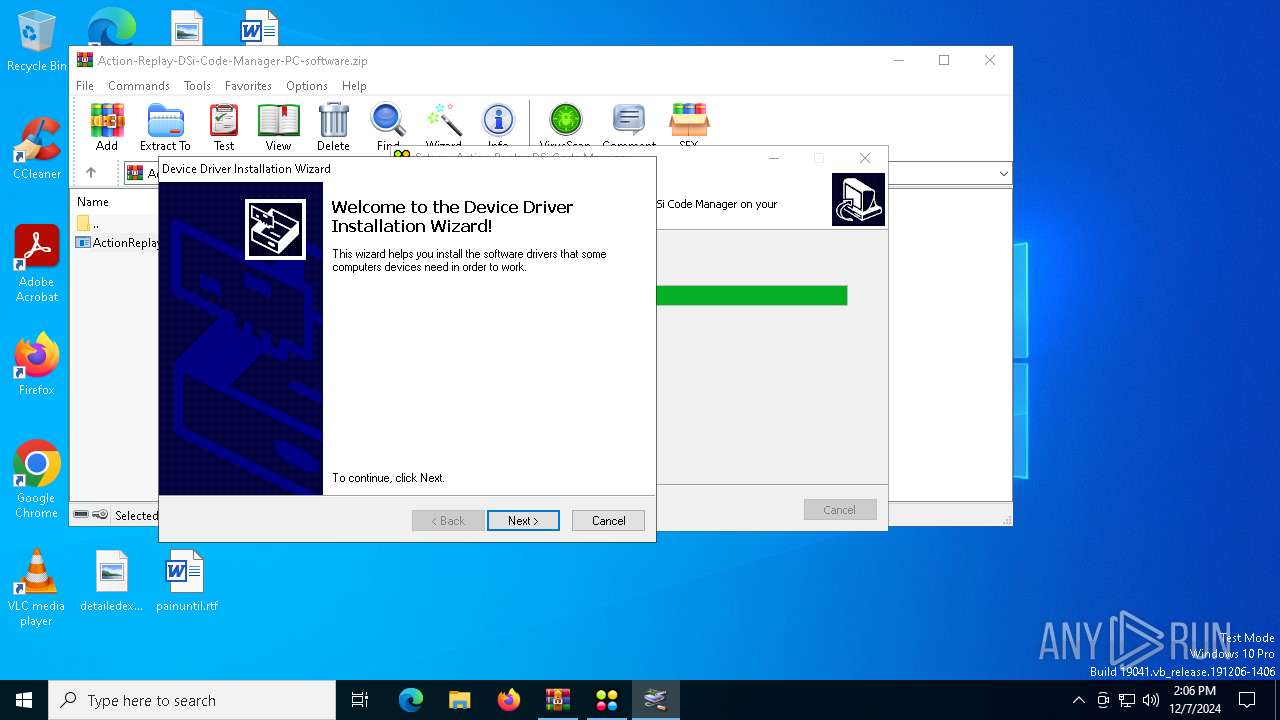Open the Tools menu
This screenshot has width=1280, height=720.
click(197, 86)
